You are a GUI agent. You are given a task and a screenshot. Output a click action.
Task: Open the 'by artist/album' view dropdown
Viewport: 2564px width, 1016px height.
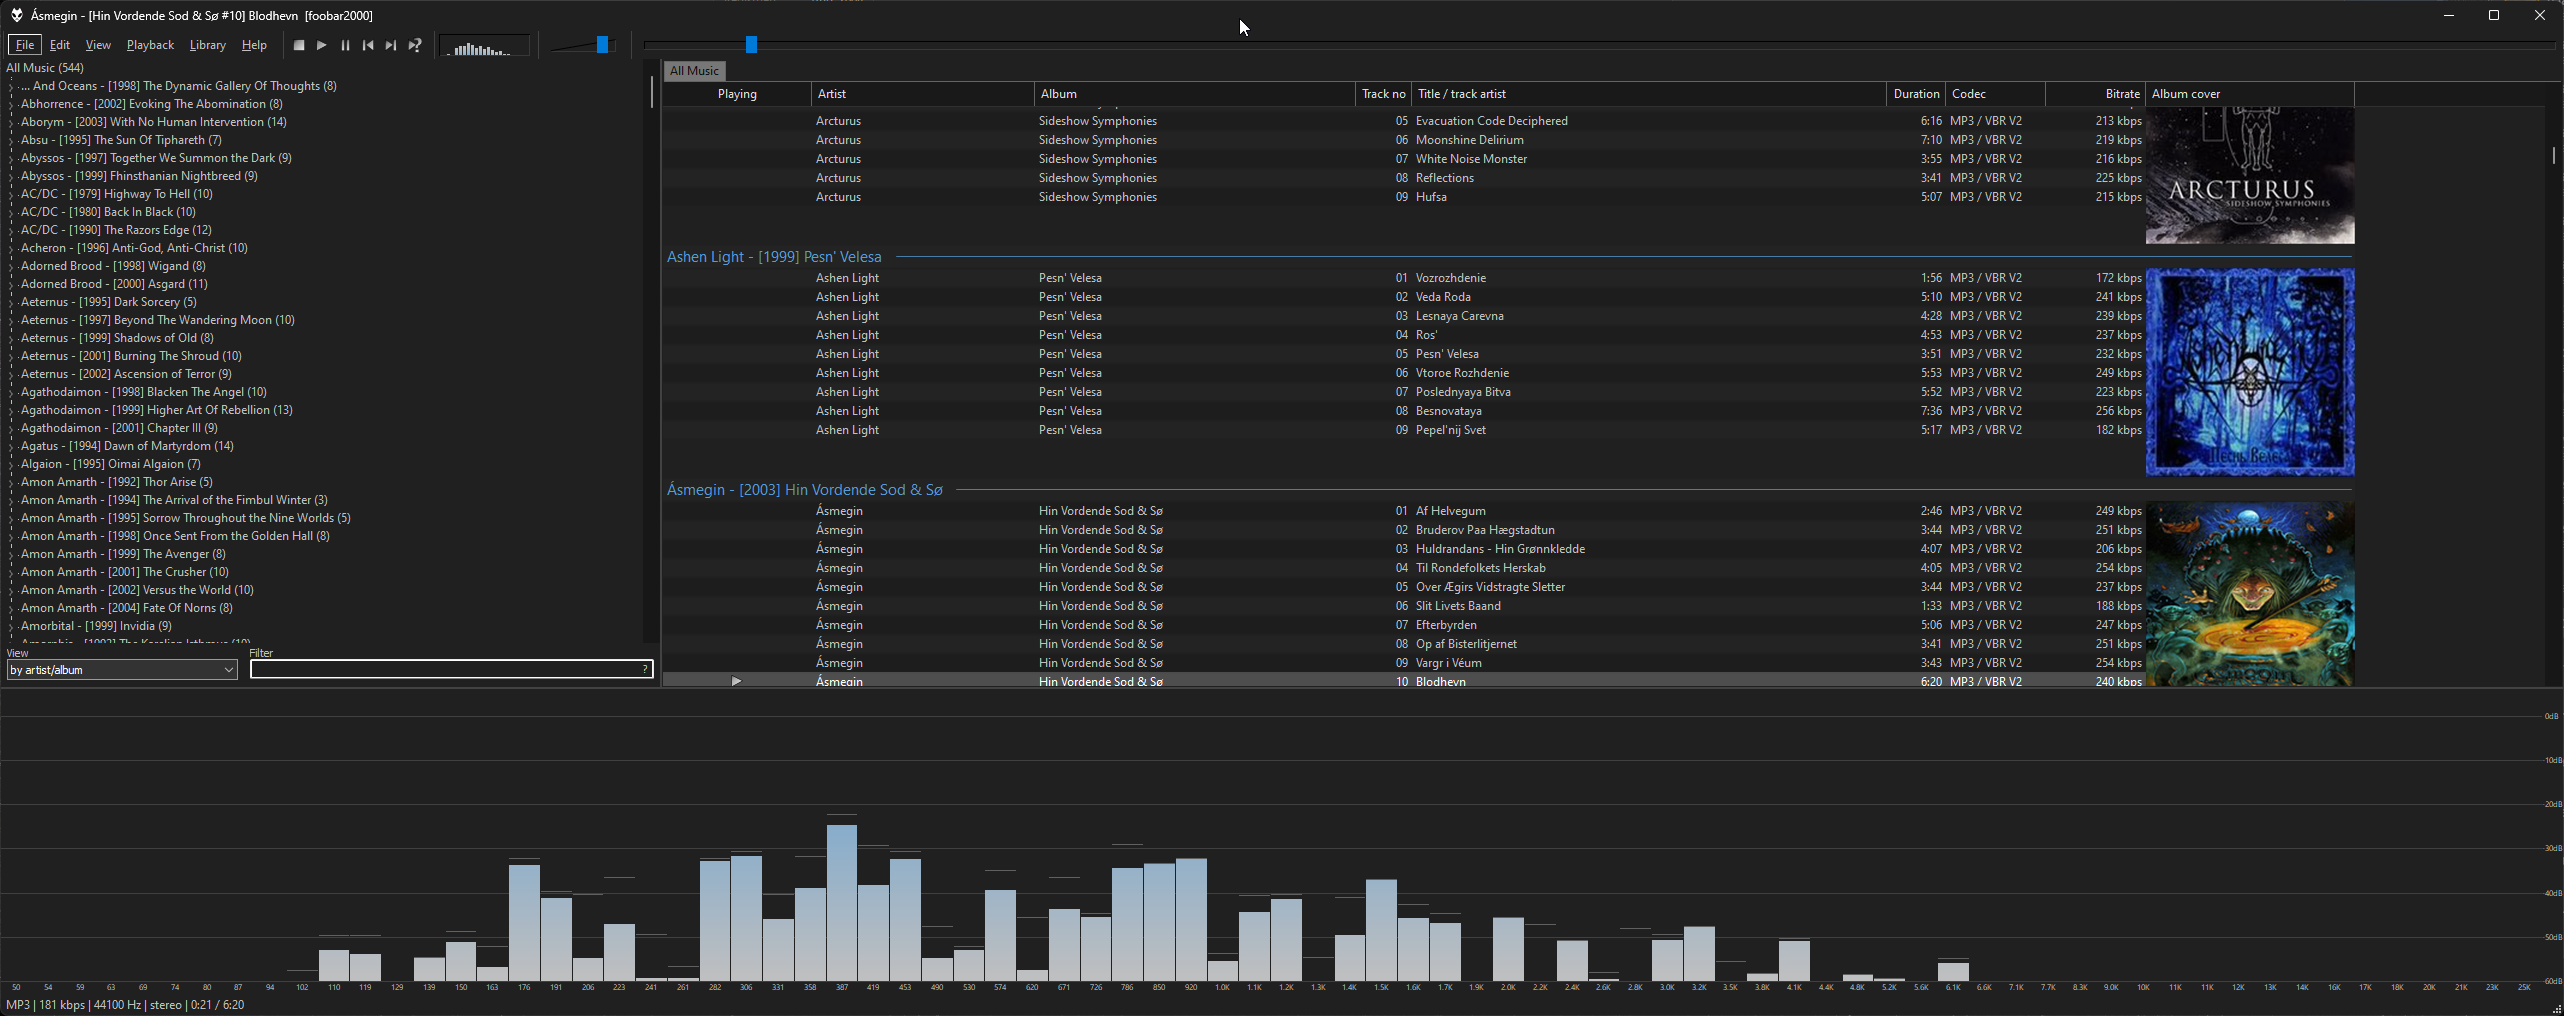point(122,670)
